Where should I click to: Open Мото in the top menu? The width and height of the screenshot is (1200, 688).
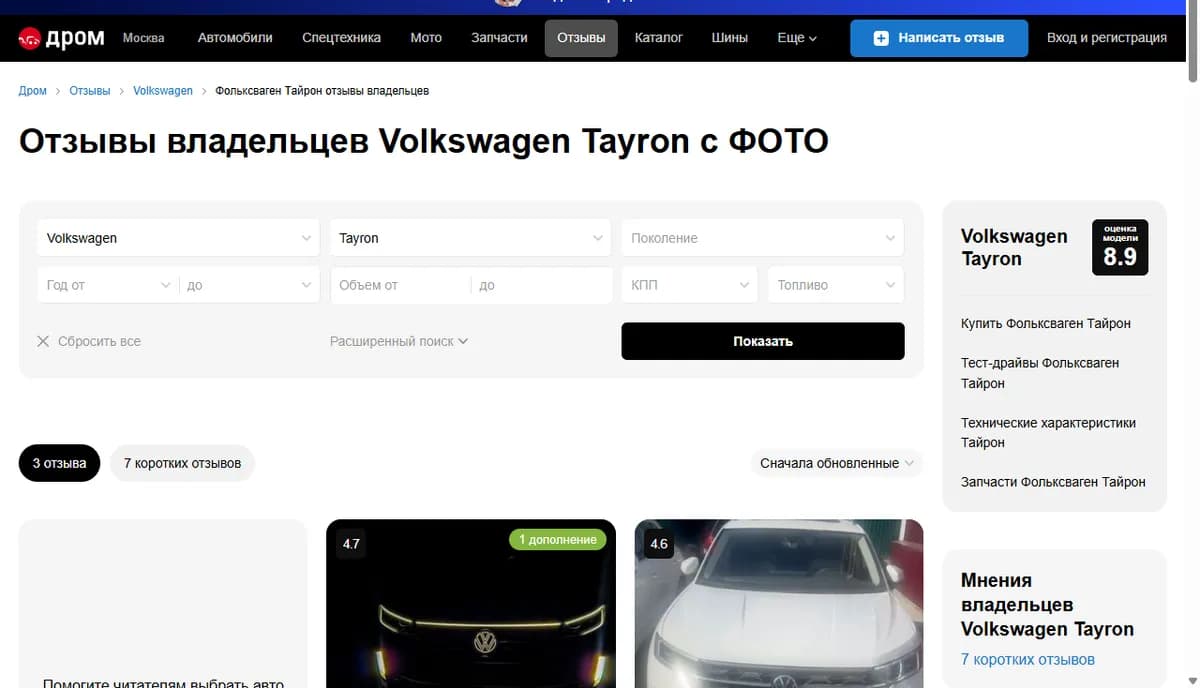pos(426,38)
